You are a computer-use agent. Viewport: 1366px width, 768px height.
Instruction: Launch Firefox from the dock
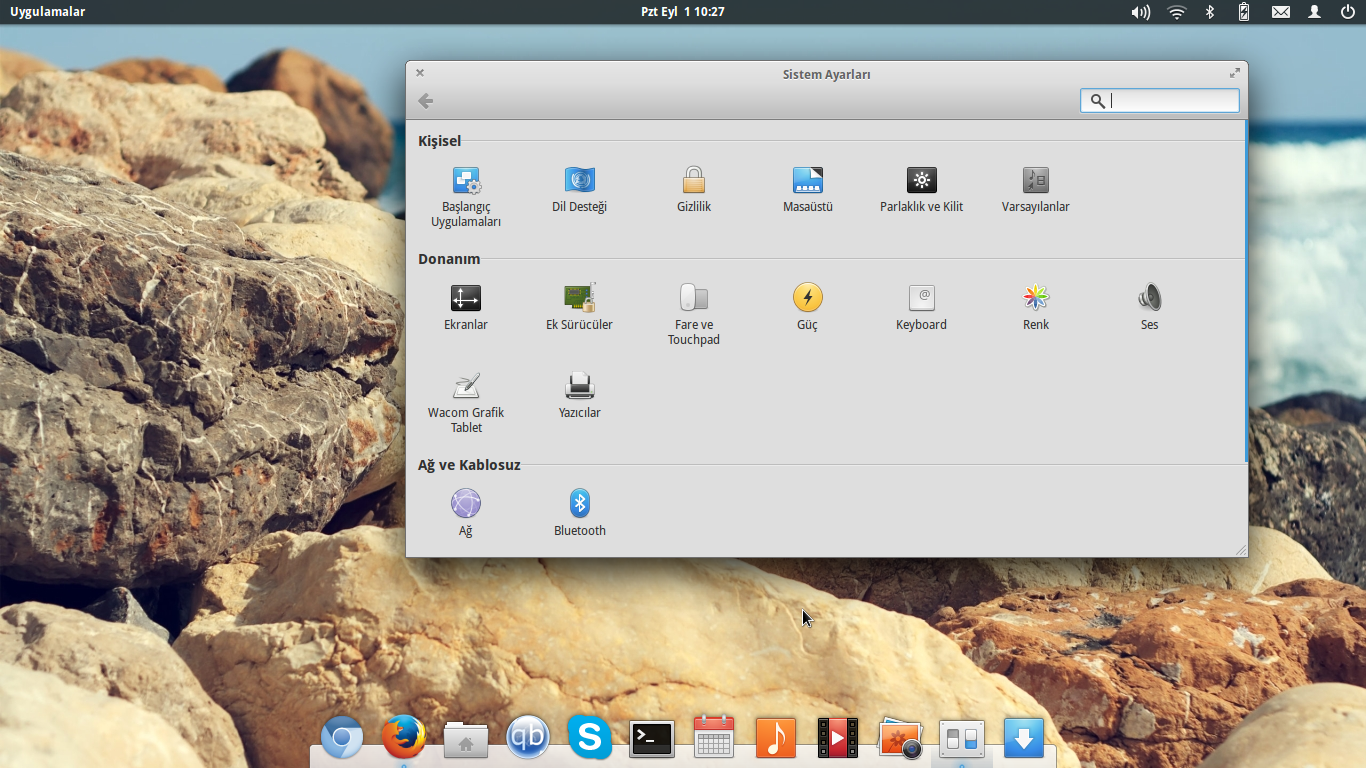pyautogui.click(x=404, y=738)
